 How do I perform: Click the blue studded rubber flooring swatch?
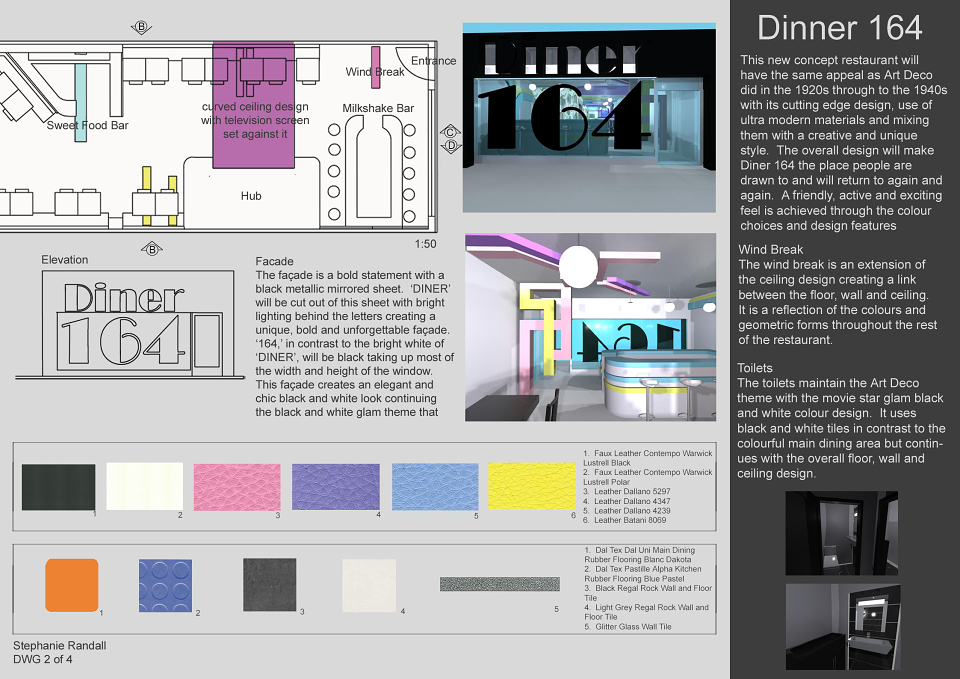165,585
